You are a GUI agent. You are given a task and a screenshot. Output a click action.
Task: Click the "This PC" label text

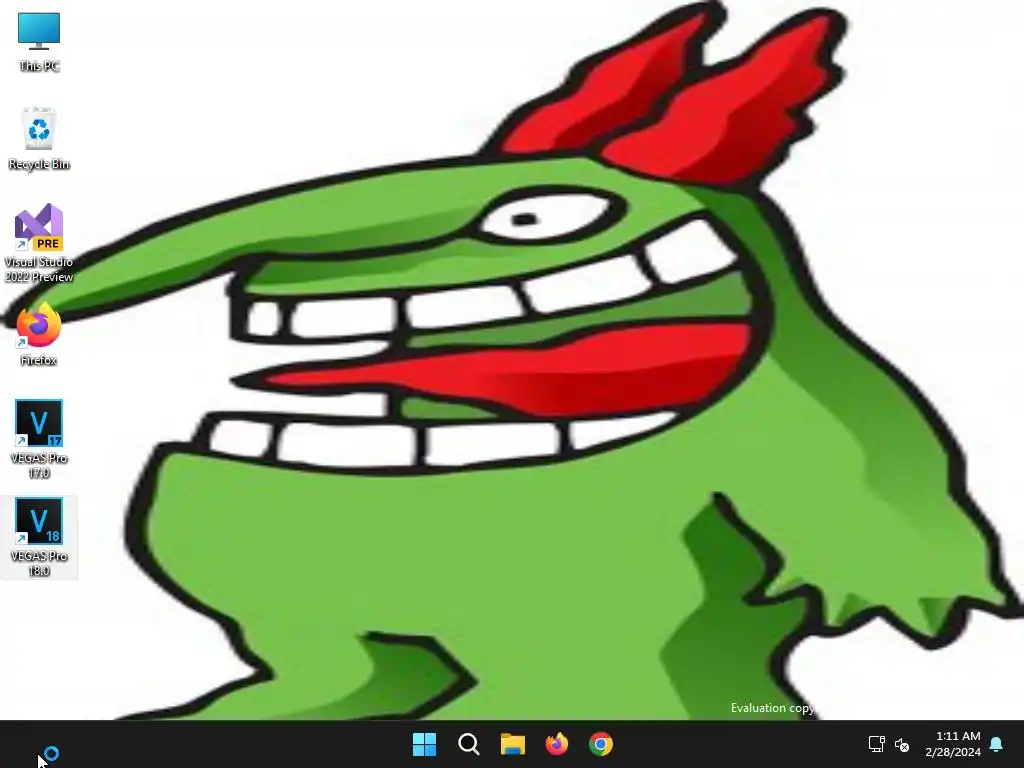click(x=39, y=66)
